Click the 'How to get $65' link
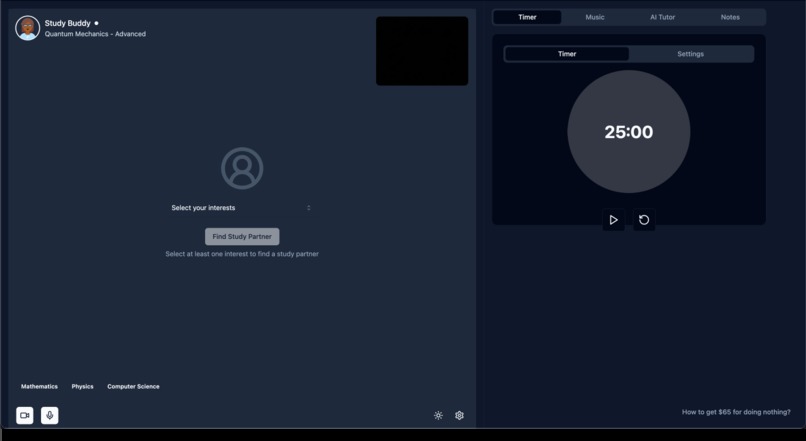This screenshot has width=806, height=441. (736, 412)
